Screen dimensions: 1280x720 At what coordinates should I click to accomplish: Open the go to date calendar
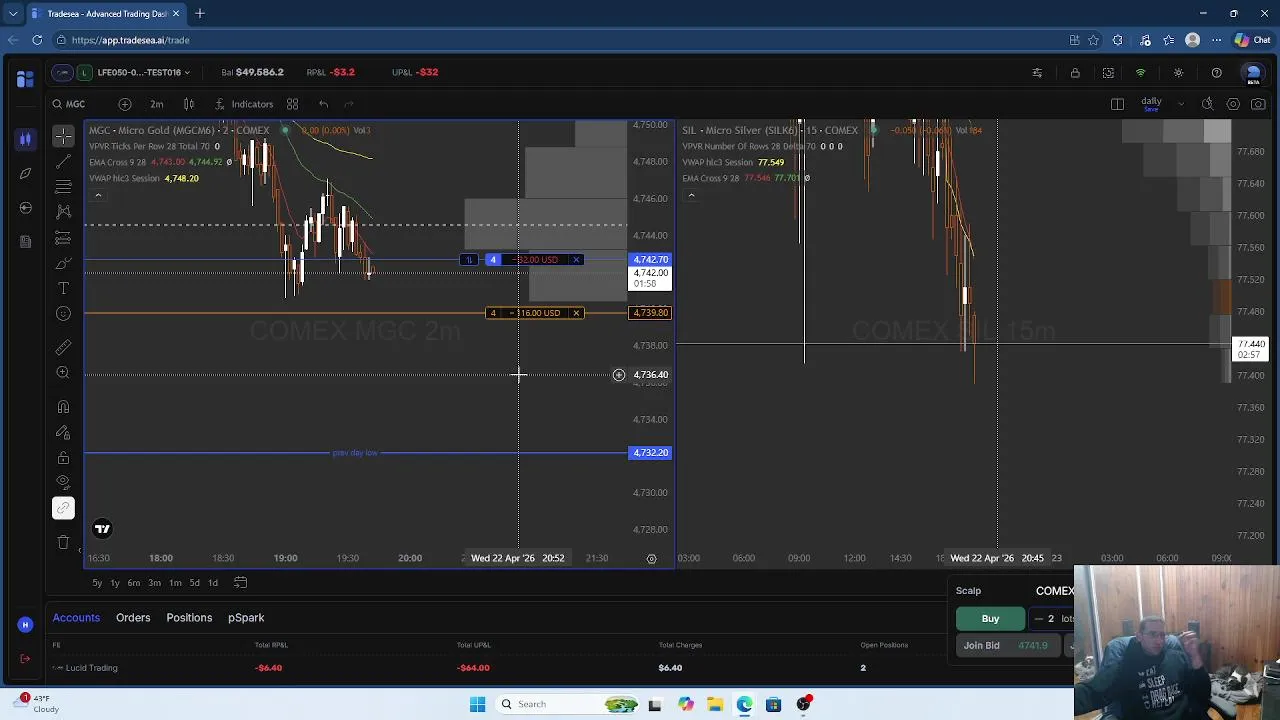tap(240, 583)
